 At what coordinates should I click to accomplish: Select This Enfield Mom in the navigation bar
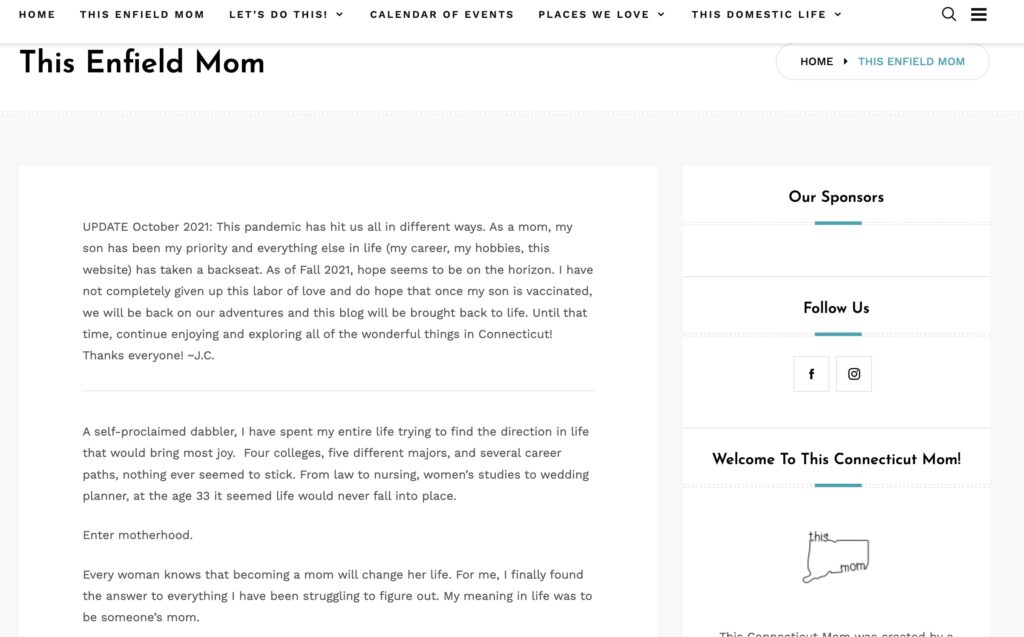tap(142, 15)
